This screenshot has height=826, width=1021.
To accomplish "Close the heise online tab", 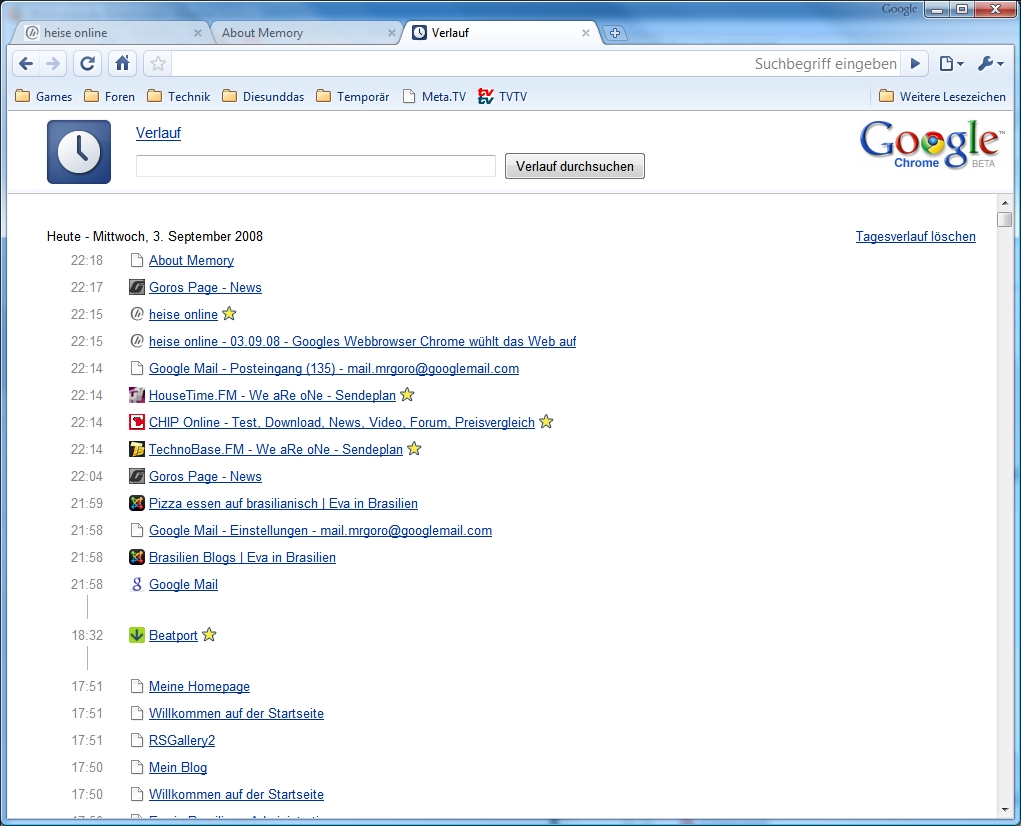I will pos(198,33).
